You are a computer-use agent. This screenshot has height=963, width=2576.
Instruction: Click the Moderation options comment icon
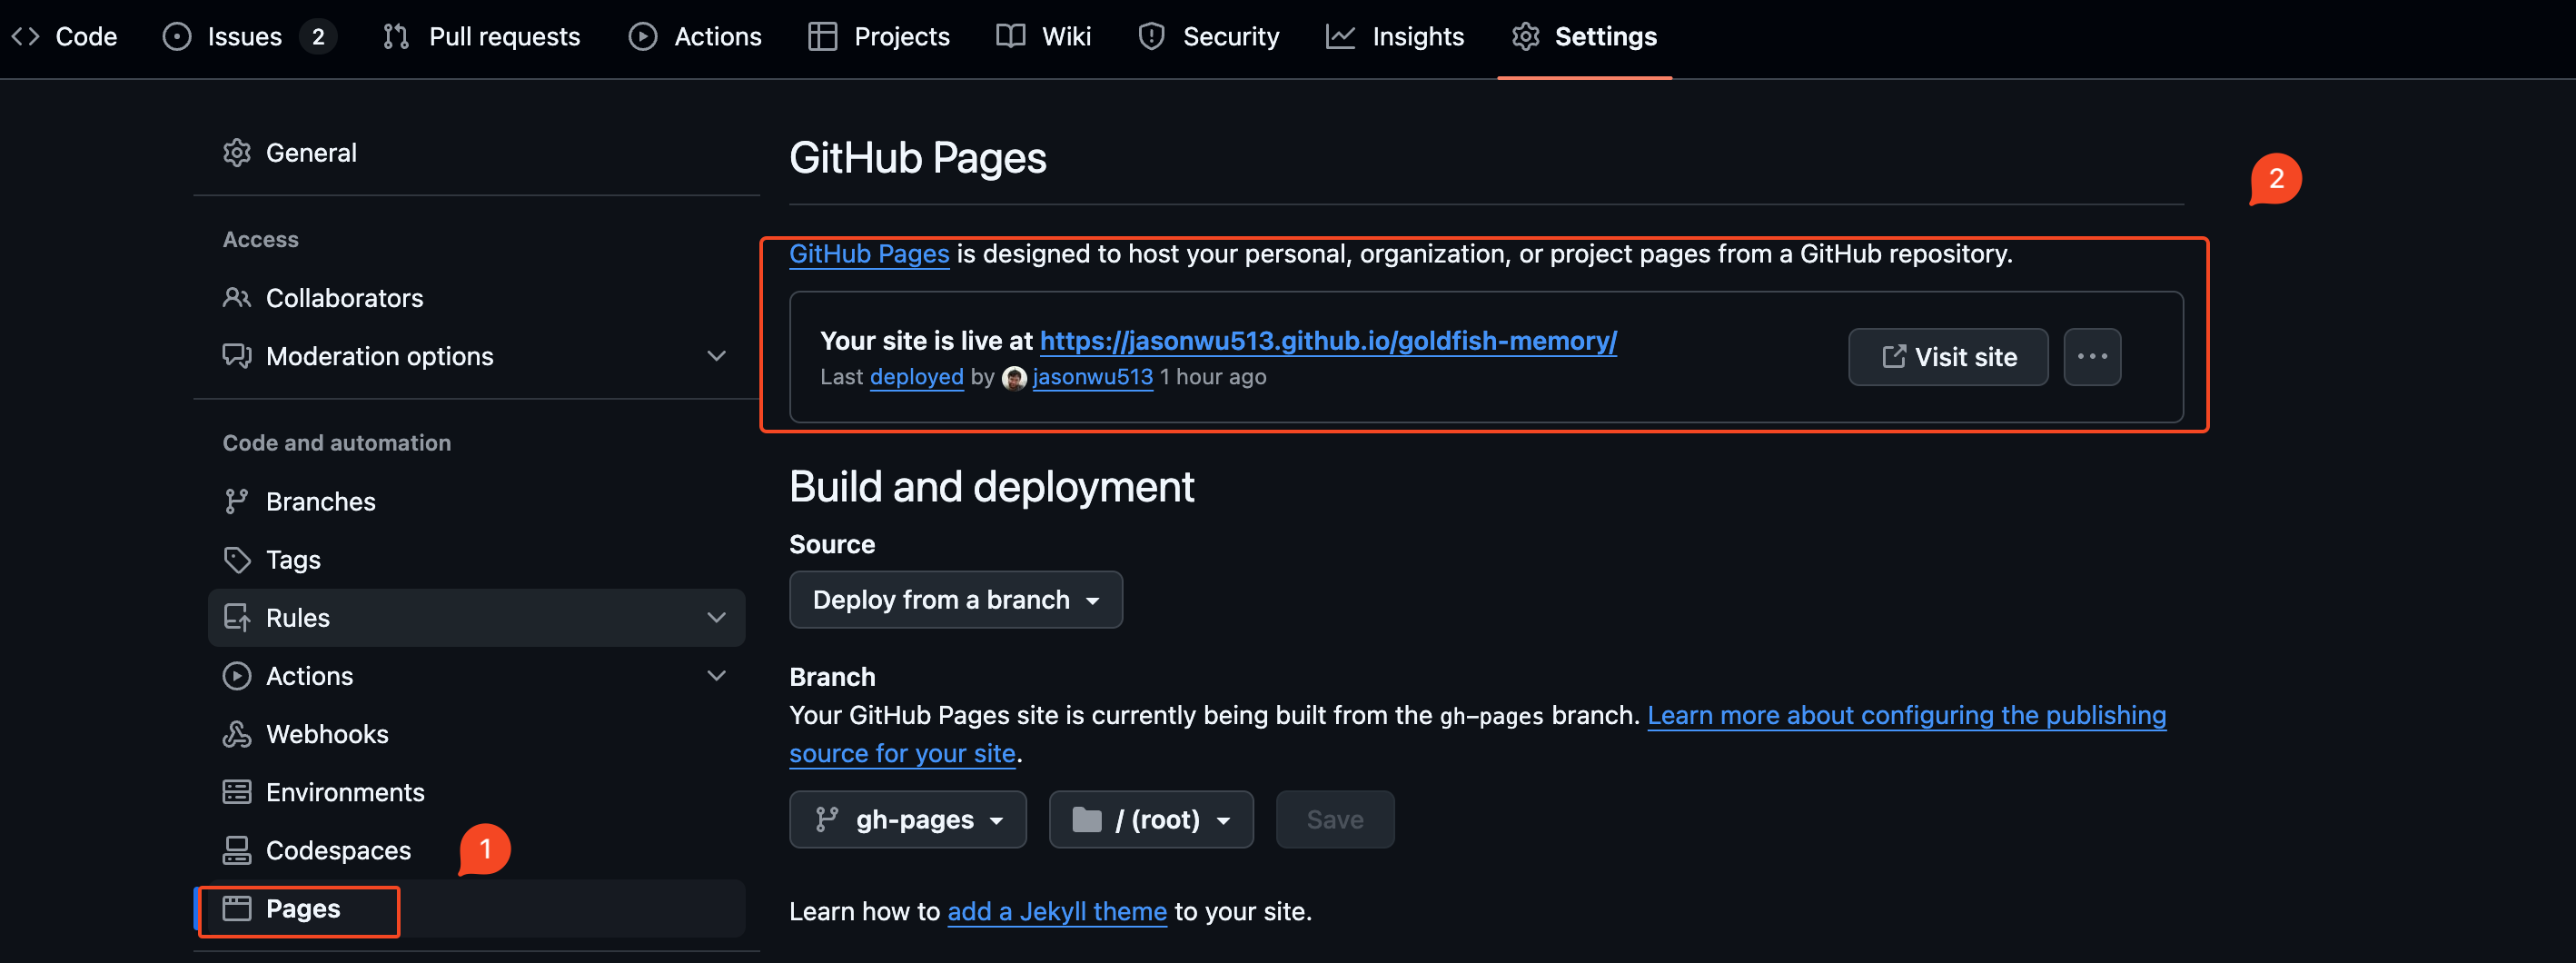point(237,356)
